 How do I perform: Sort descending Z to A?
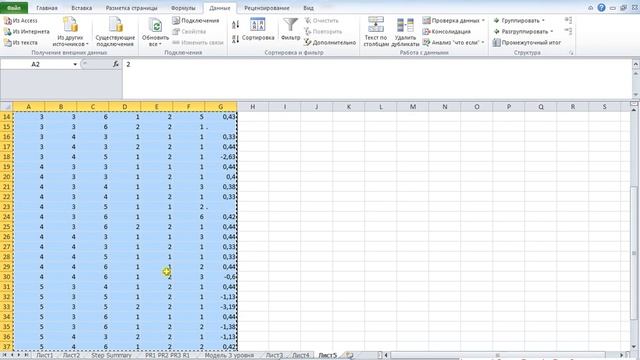[x=236, y=39]
